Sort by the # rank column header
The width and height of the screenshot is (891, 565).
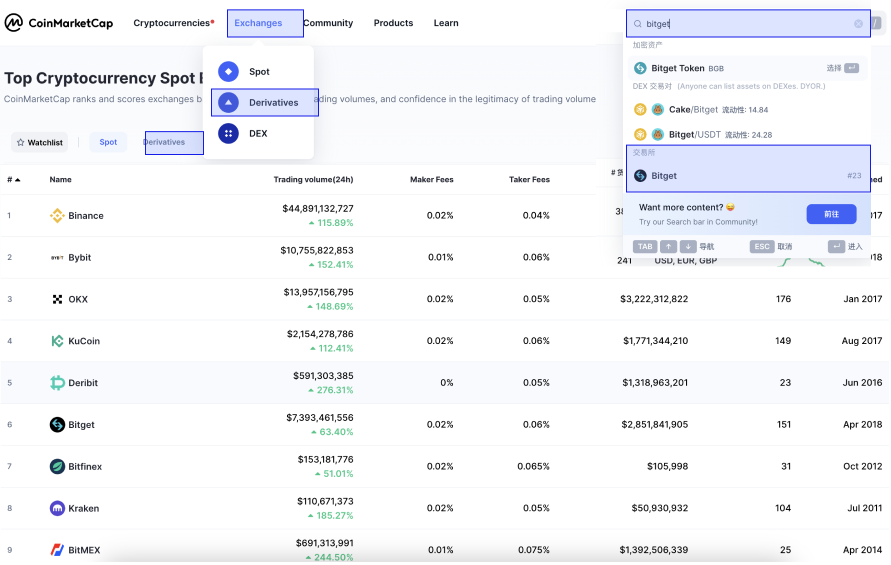(x=14, y=180)
